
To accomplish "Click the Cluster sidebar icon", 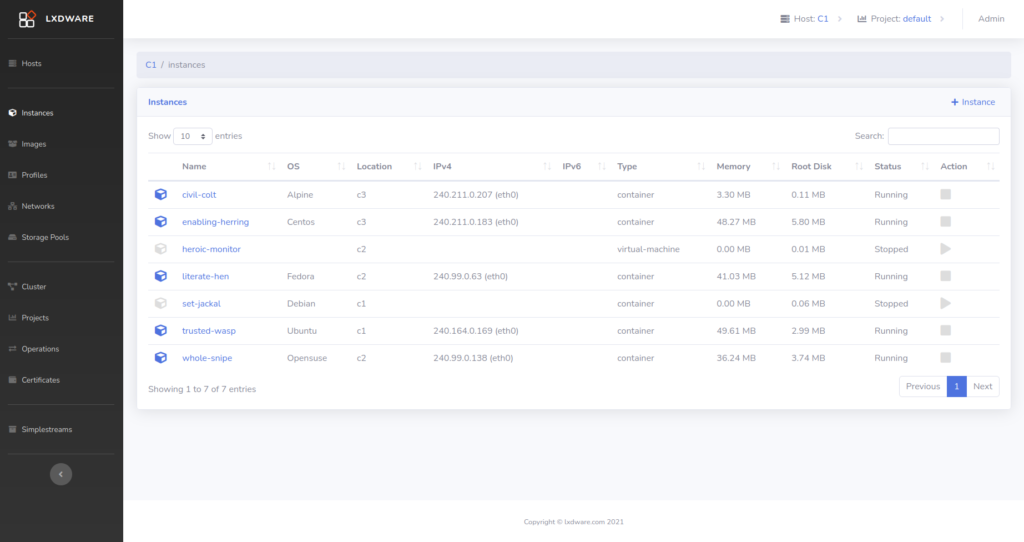I will (x=12, y=287).
